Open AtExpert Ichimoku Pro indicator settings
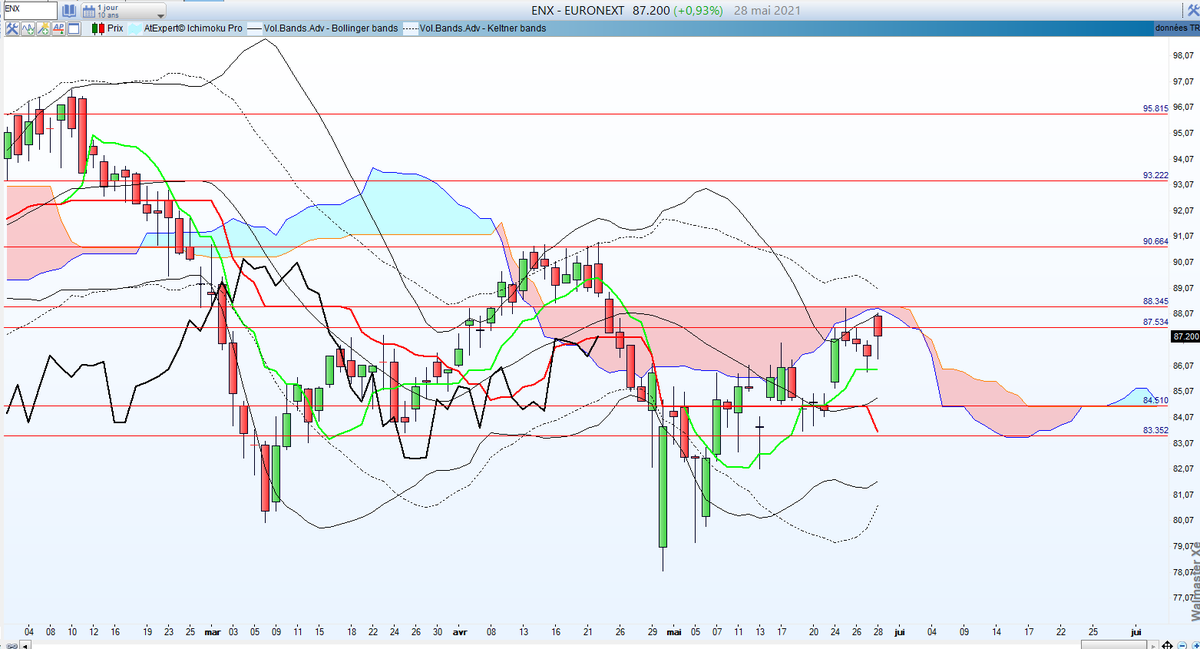 tap(193, 28)
